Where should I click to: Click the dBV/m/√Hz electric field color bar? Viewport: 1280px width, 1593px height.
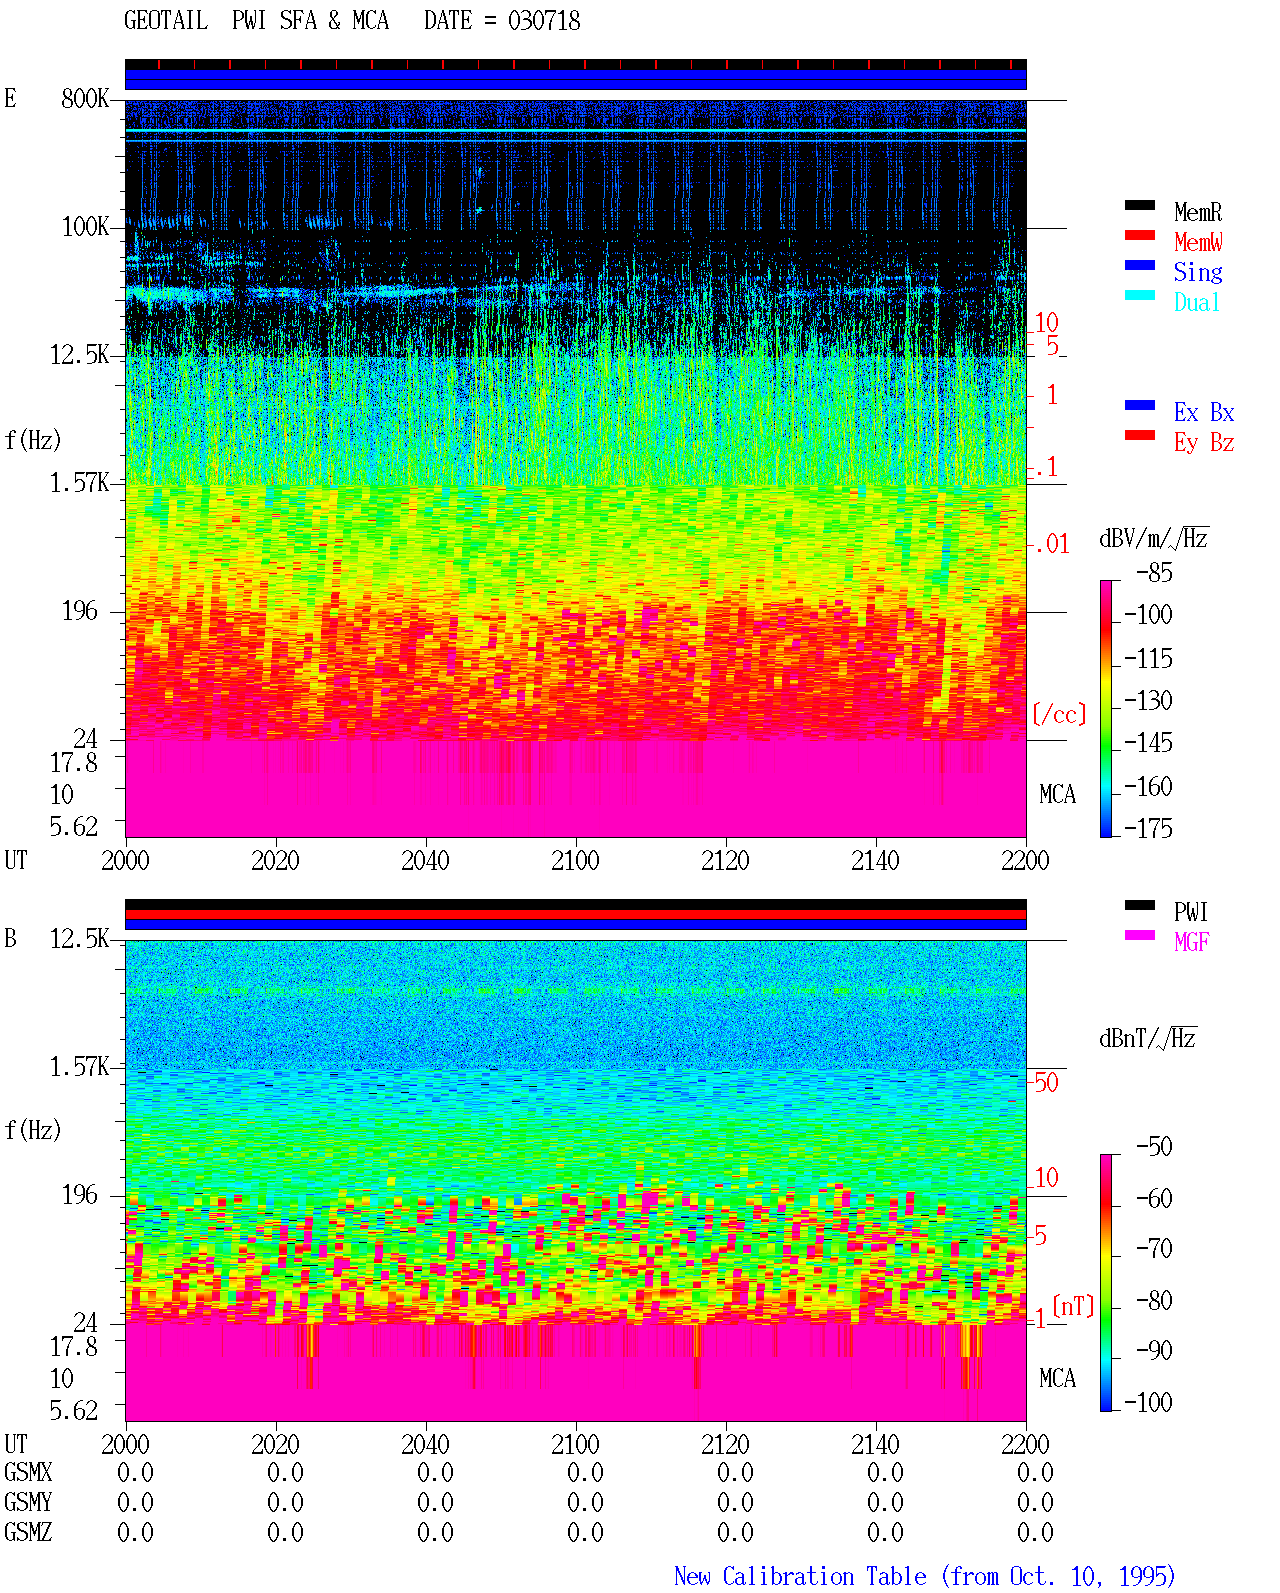click(x=1106, y=708)
